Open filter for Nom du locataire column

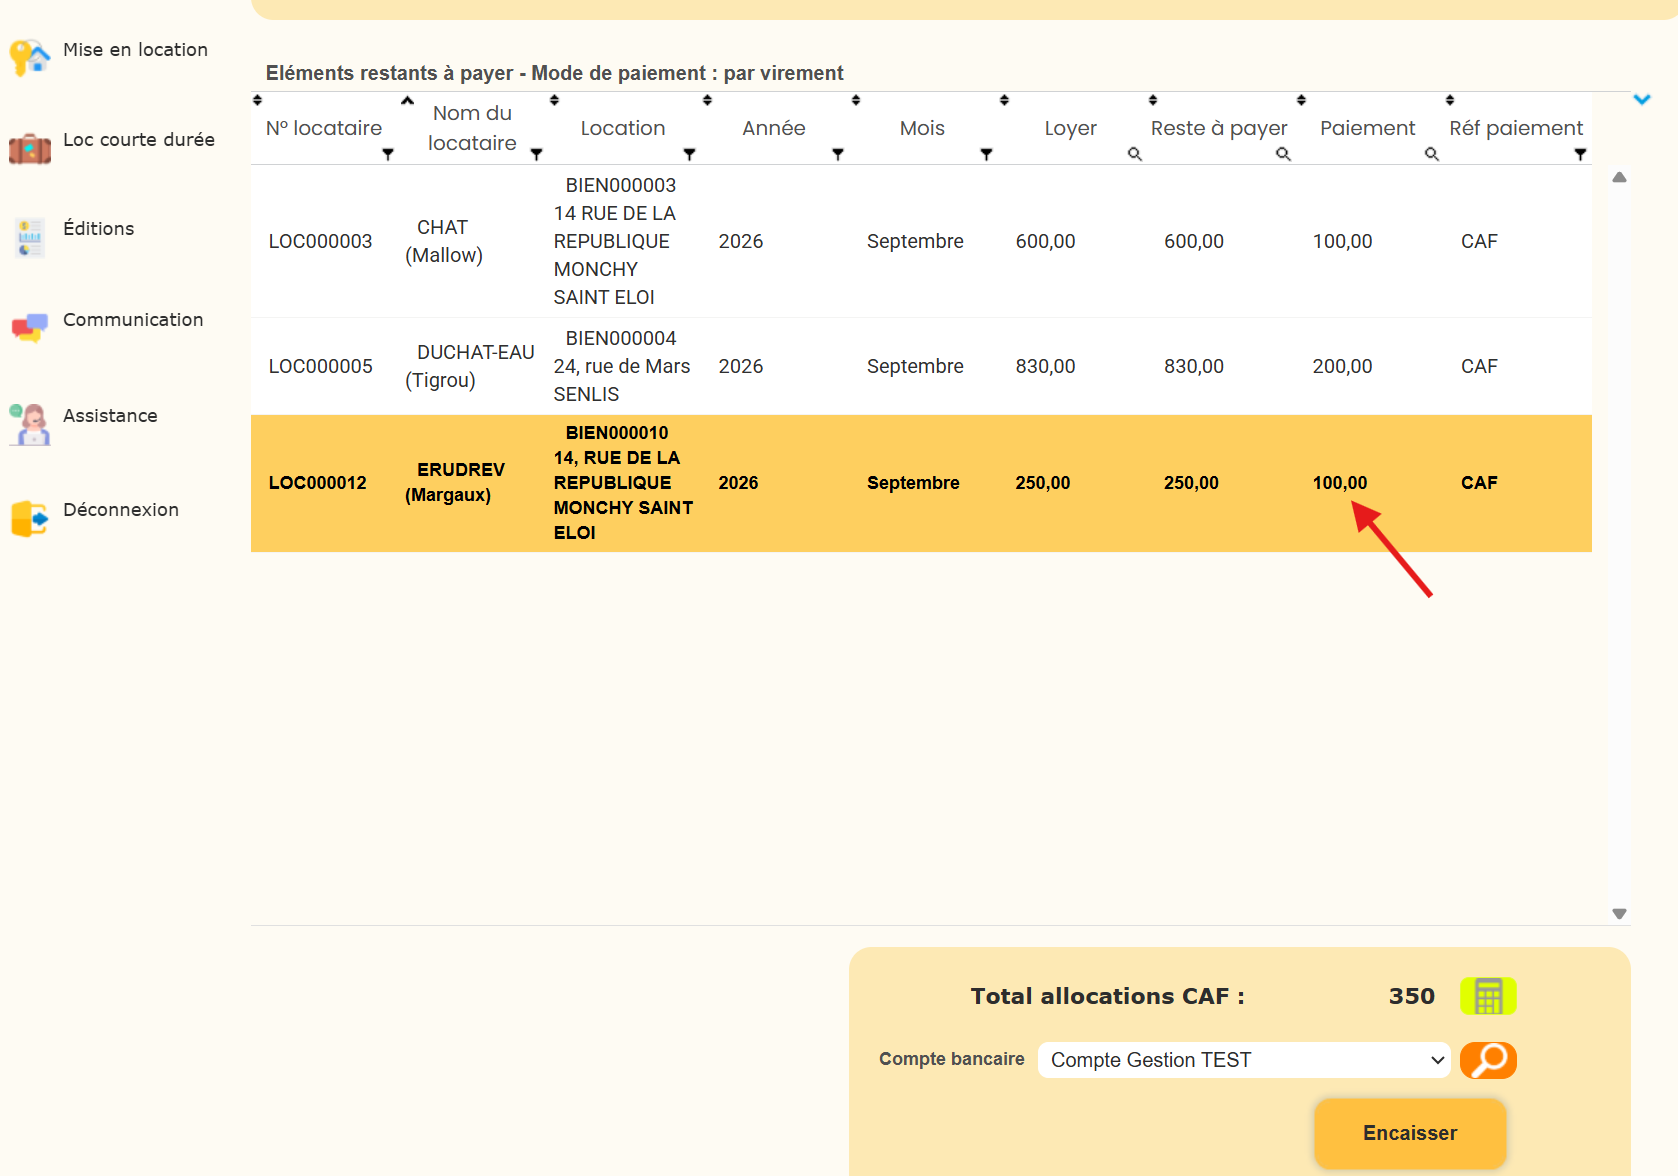point(536,154)
